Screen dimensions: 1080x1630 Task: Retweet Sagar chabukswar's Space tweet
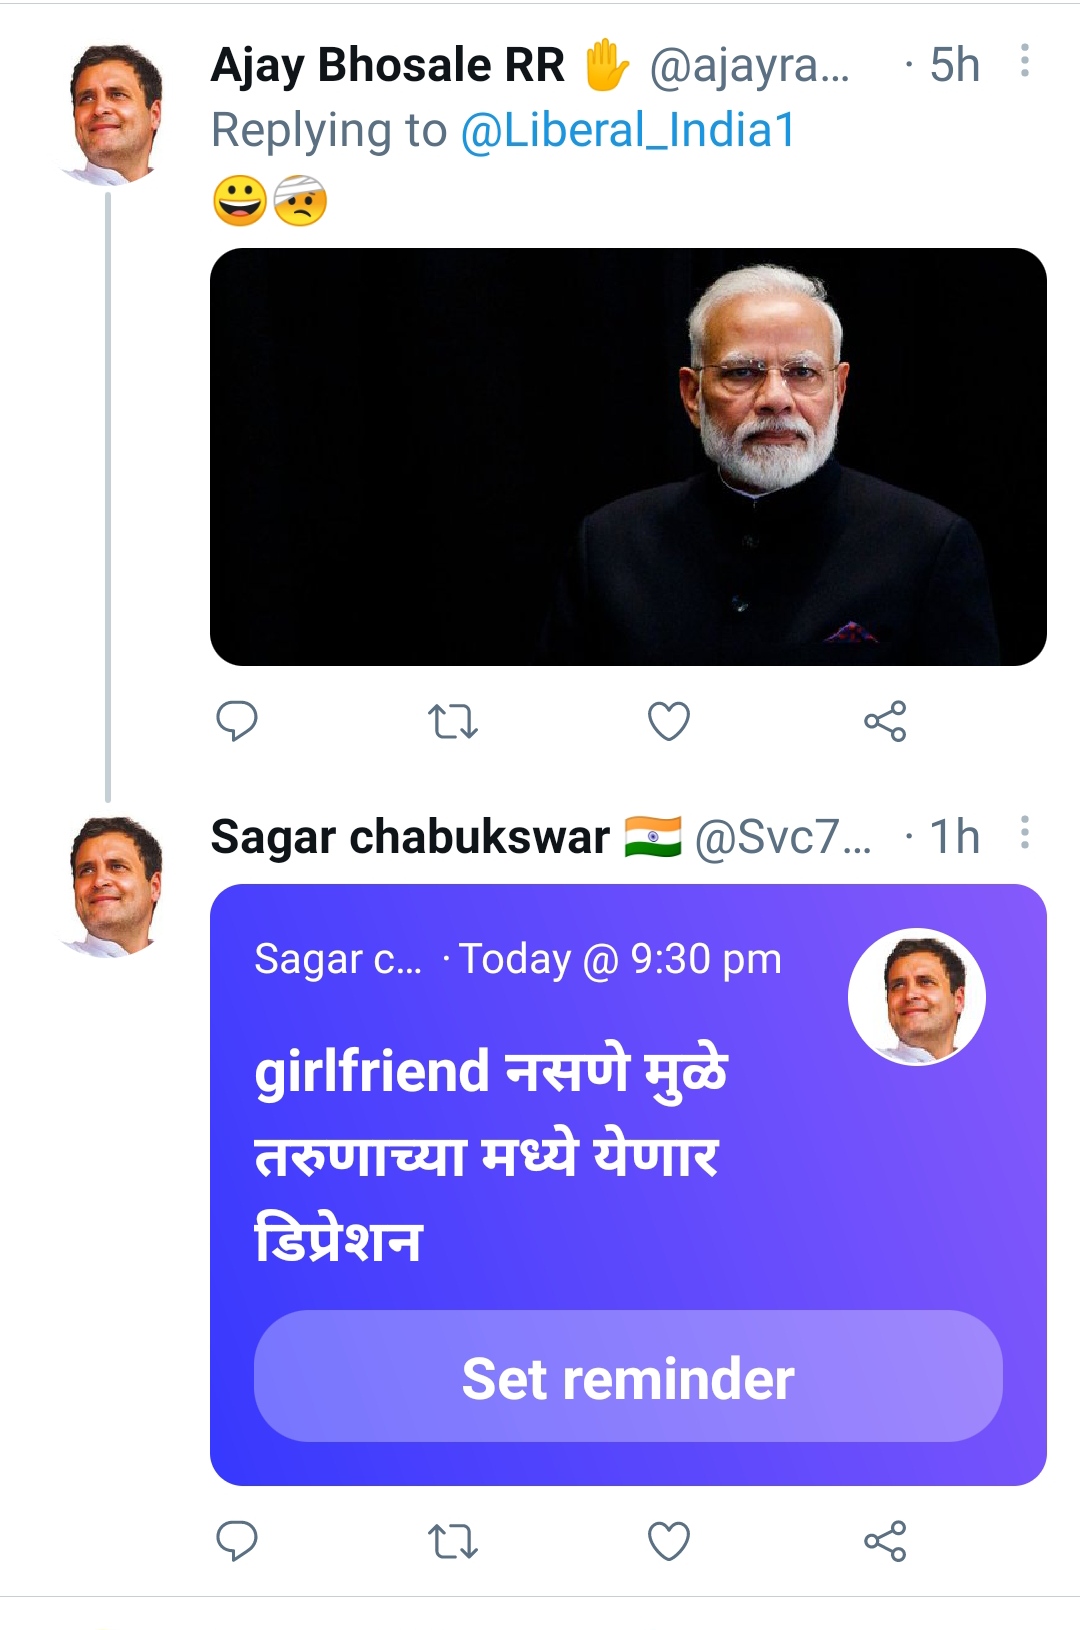tap(452, 1540)
